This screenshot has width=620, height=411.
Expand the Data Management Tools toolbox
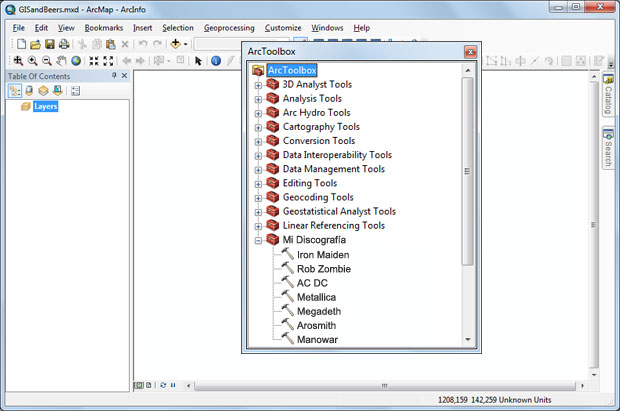coord(258,170)
